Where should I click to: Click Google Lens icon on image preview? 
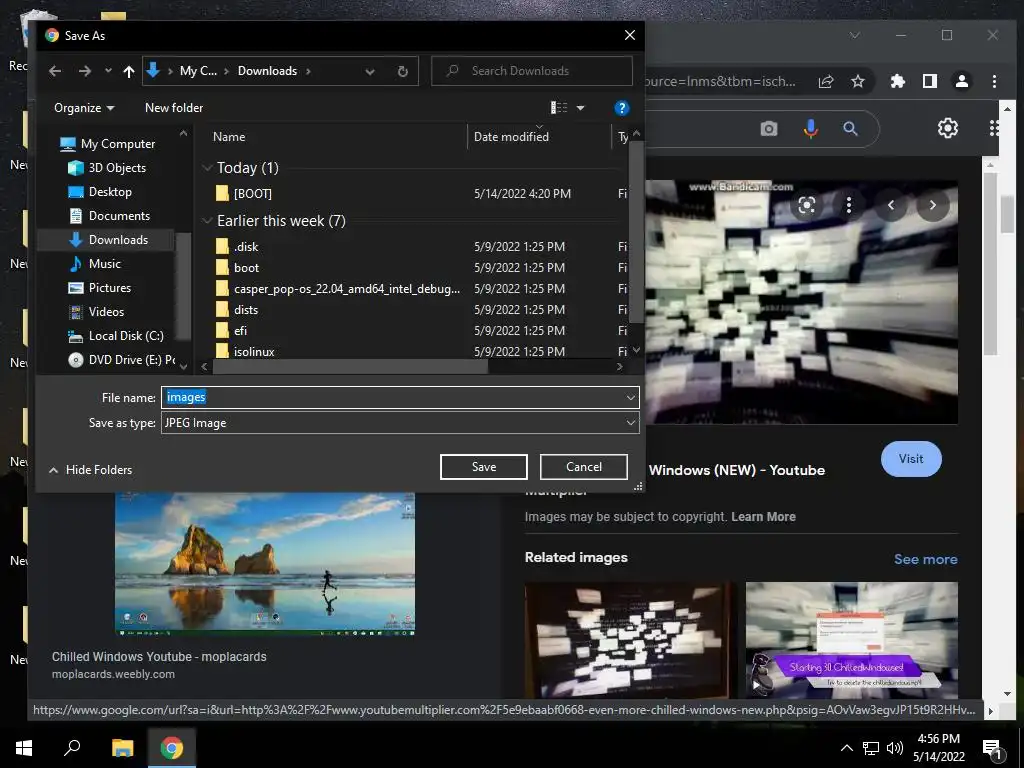point(807,206)
